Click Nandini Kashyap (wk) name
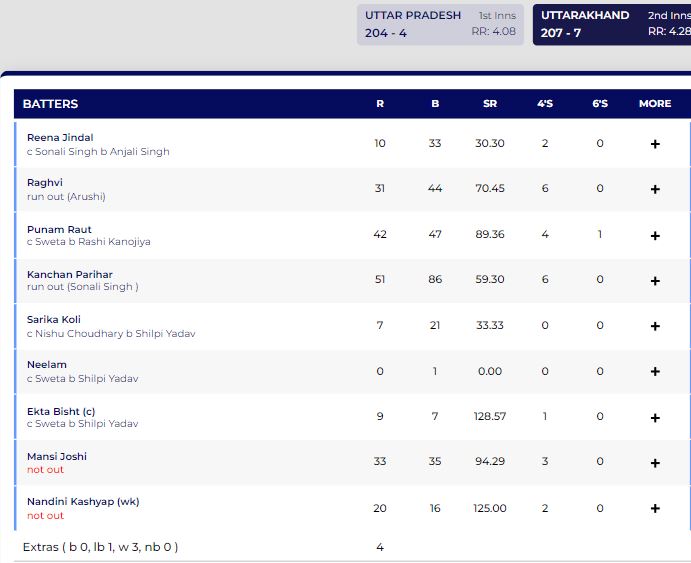 (84, 501)
